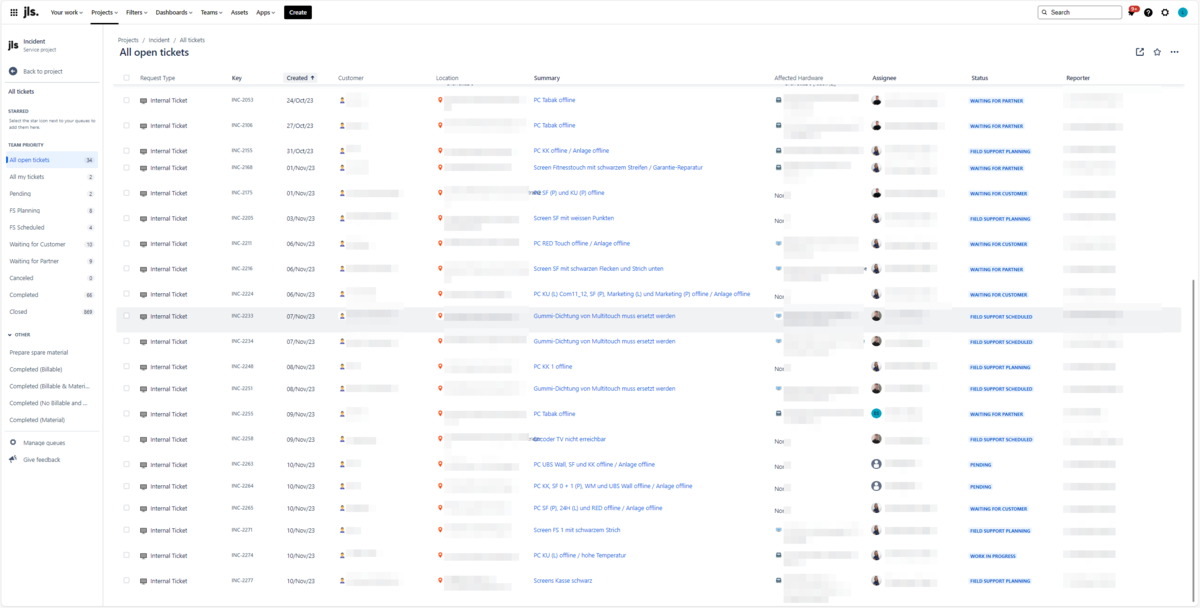Star the All open tickets queue
This screenshot has height=608, width=1200.
1157,52
